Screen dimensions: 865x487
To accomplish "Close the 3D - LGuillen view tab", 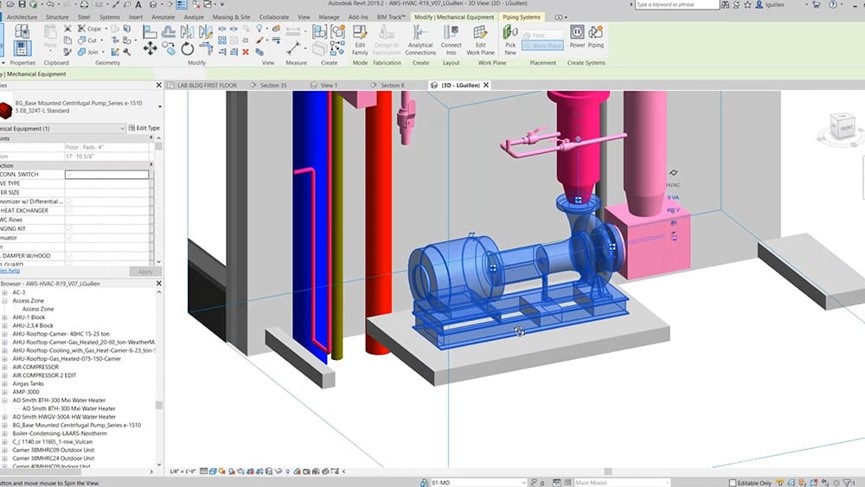I will 486,85.
